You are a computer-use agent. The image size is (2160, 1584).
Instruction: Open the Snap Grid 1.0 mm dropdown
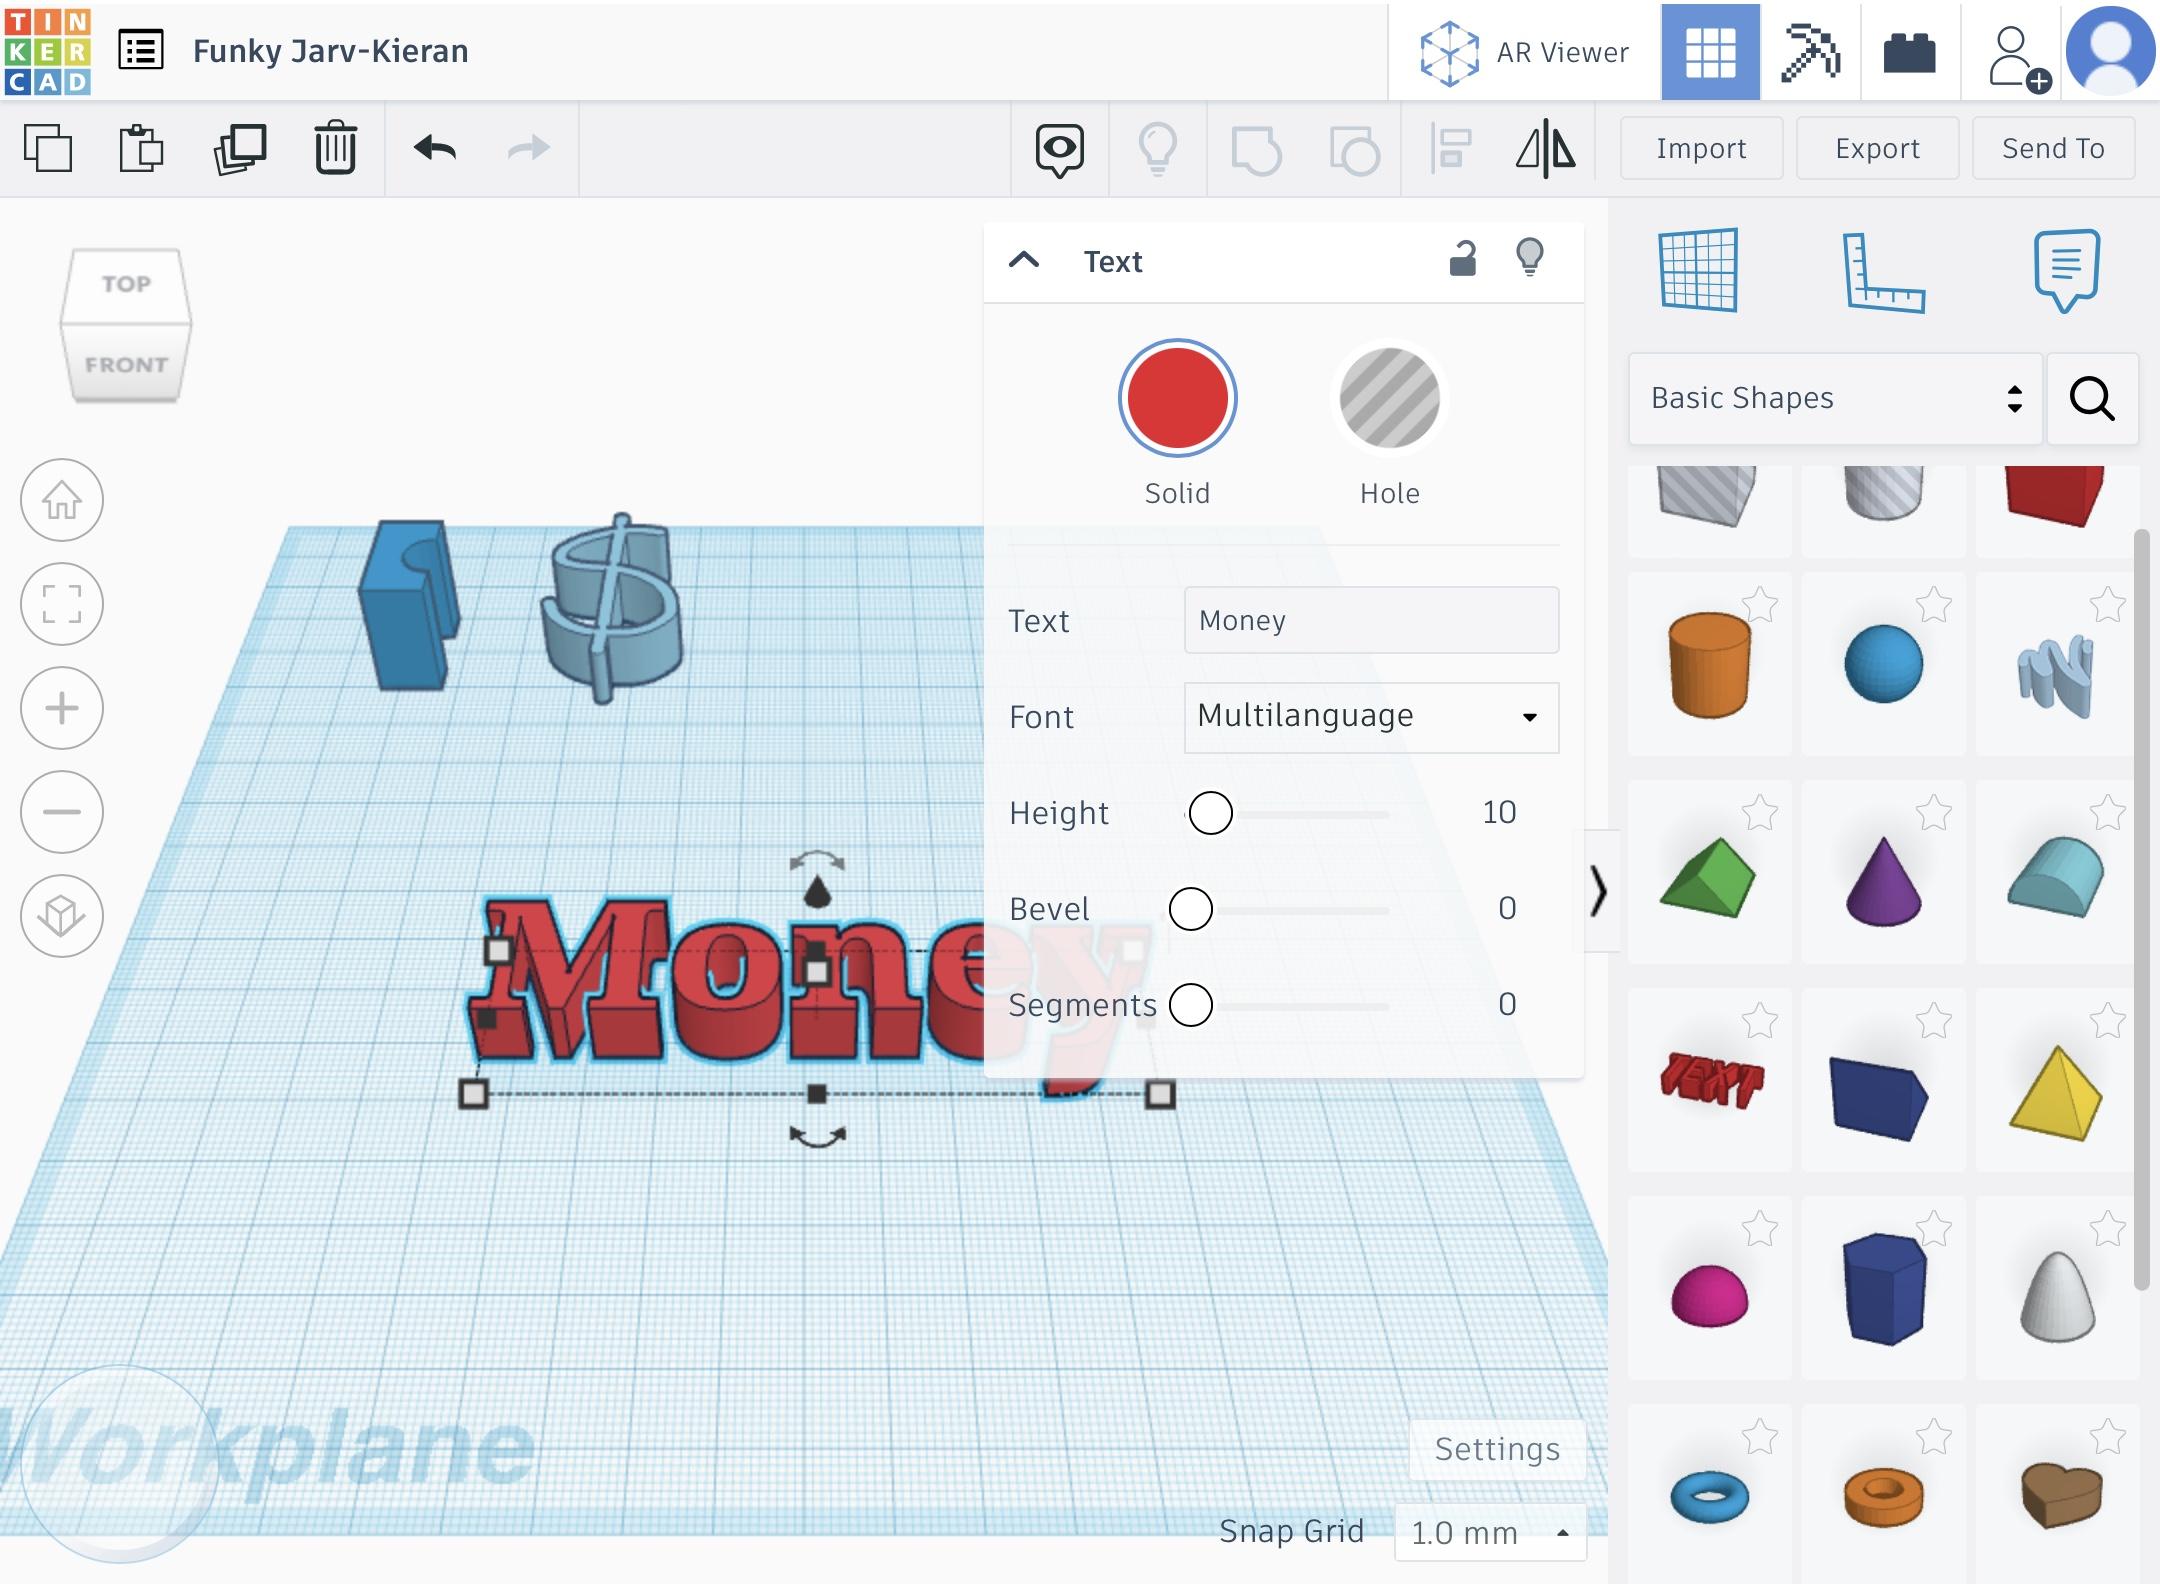[1489, 1532]
